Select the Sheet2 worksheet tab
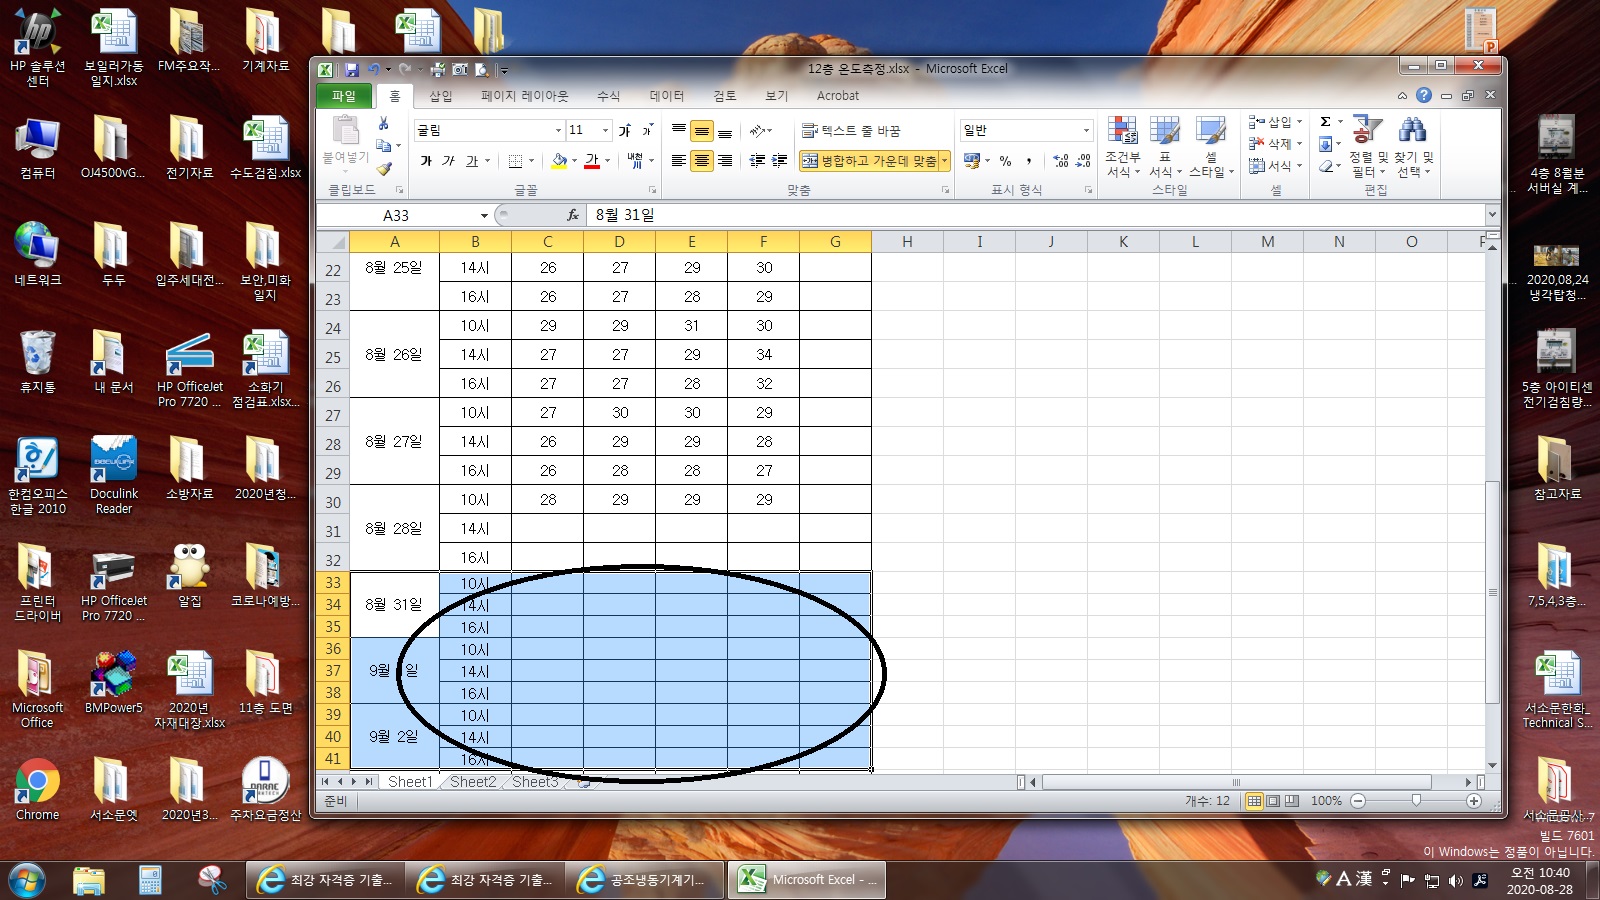Image resolution: width=1600 pixels, height=900 pixels. (x=473, y=782)
